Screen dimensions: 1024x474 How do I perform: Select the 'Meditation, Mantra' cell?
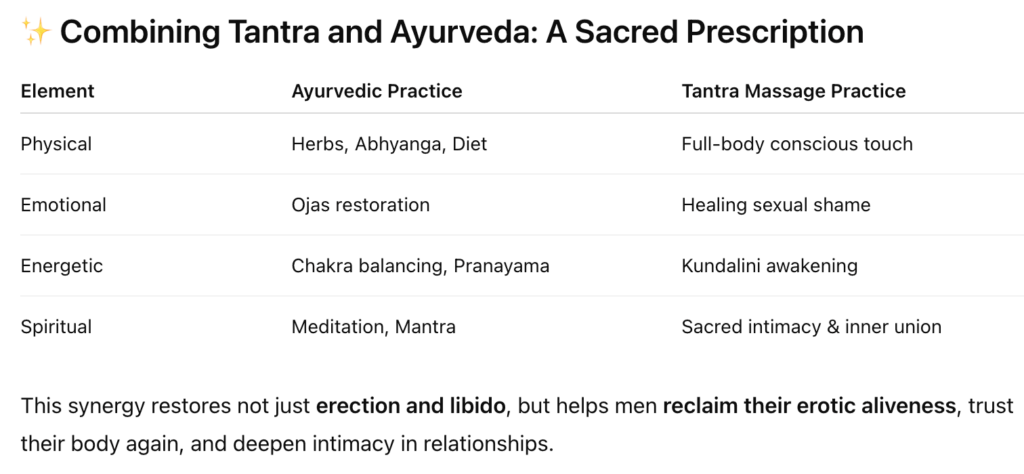[x=373, y=327]
